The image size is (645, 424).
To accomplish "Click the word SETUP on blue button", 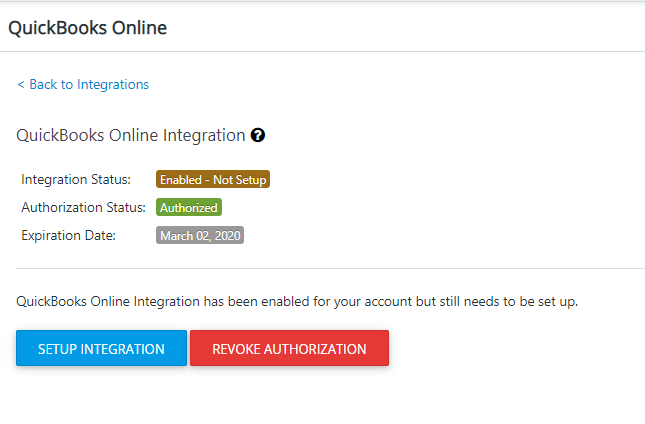I will click(x=58, y=349).
